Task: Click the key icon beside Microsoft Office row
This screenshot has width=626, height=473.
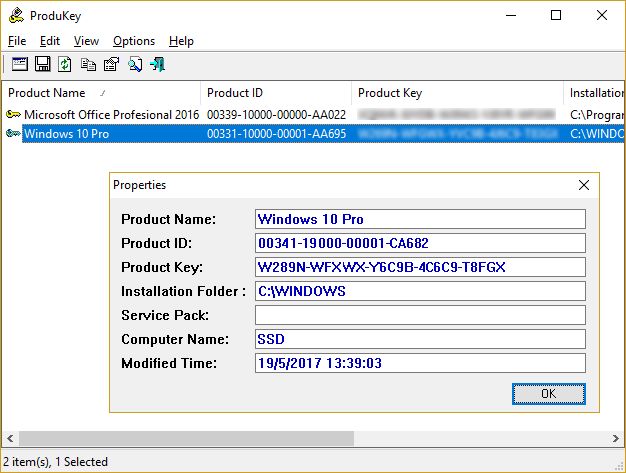Action: 13,115
